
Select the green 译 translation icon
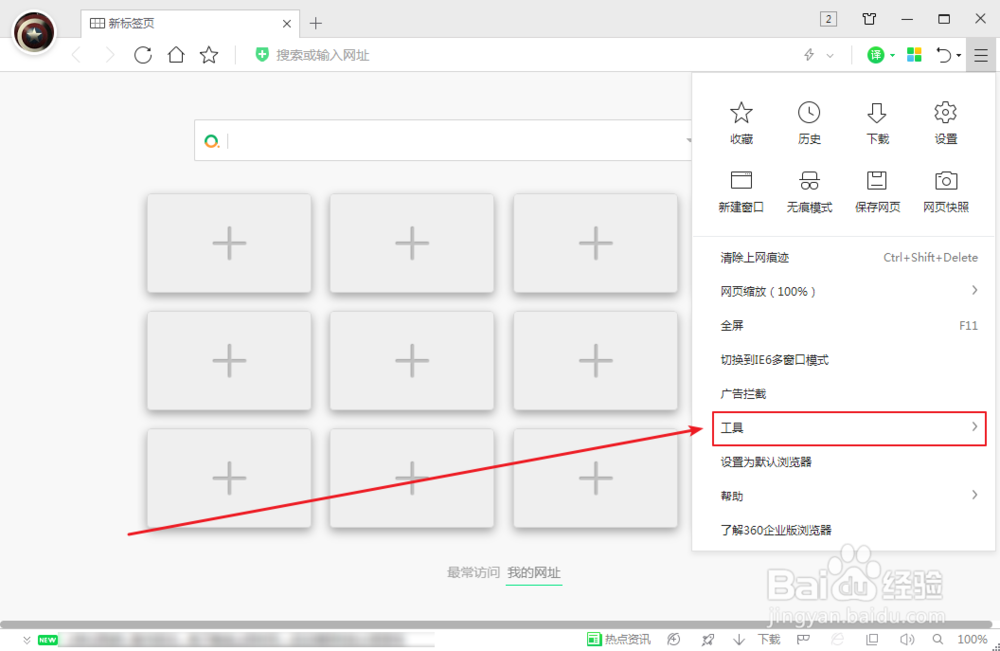877,55
